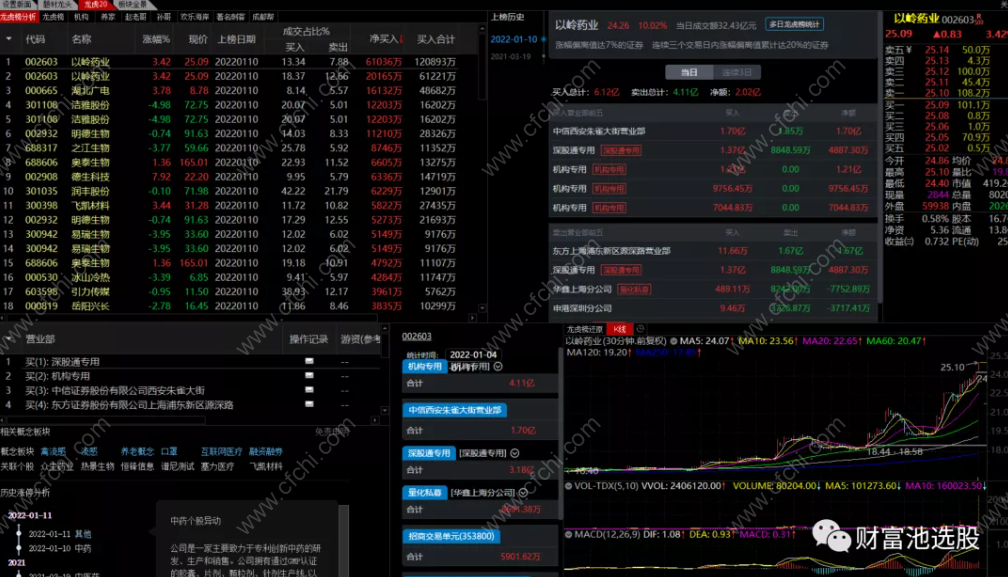This screenshot has height=577, width=1008.
Task: Select 东方上海浦东新区源深路营业部 seller row
Action: click(712, 251)
